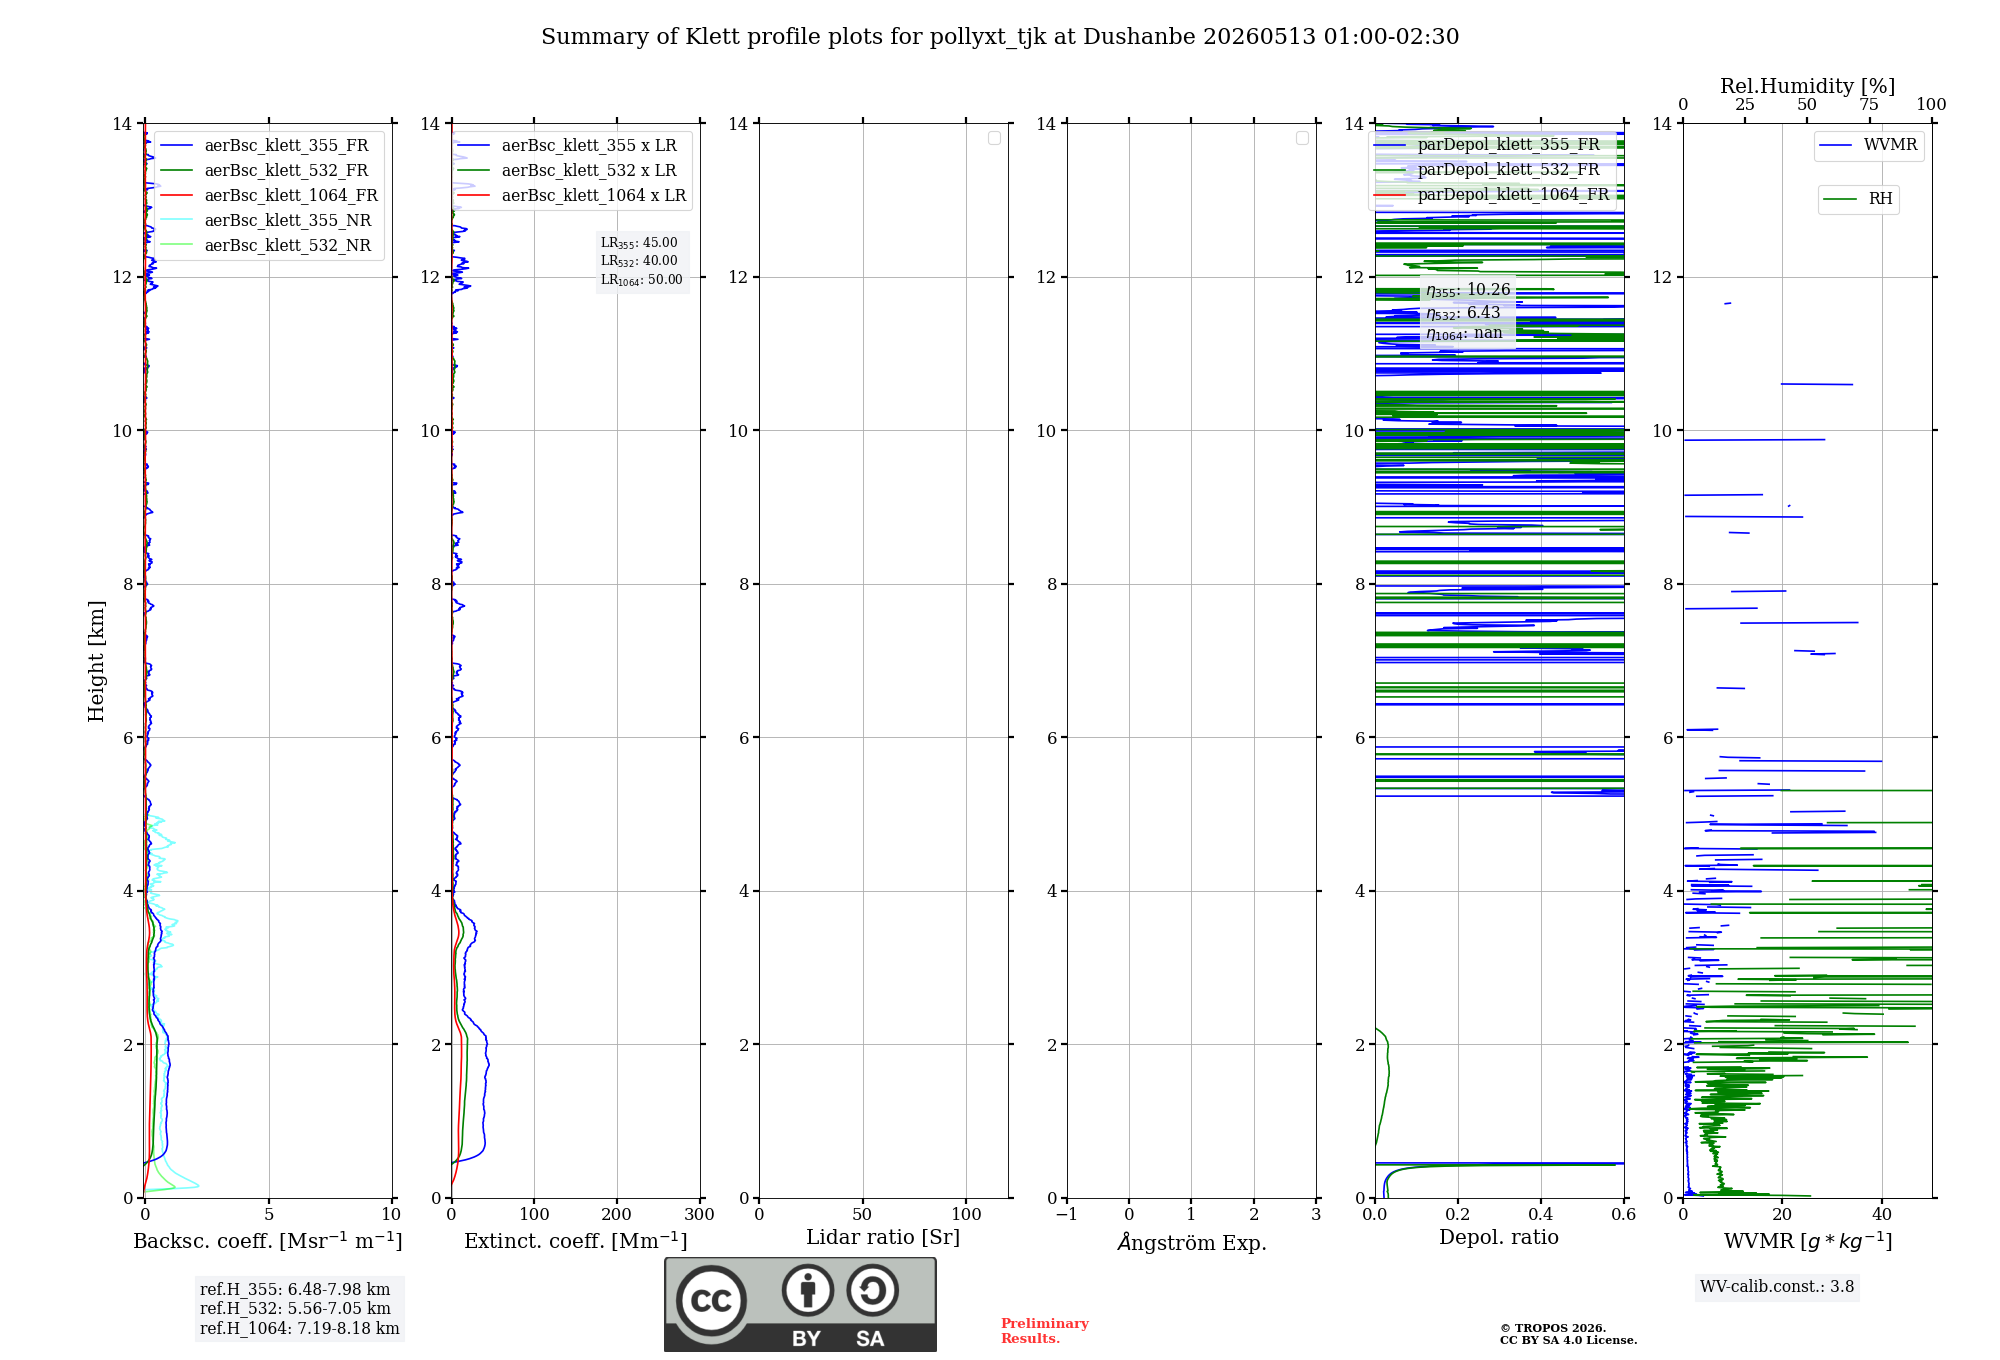Viewport: 2000px width, 1360px height.
Task: Click the plot title mentioning Dushanbe
Action: 1000,37
